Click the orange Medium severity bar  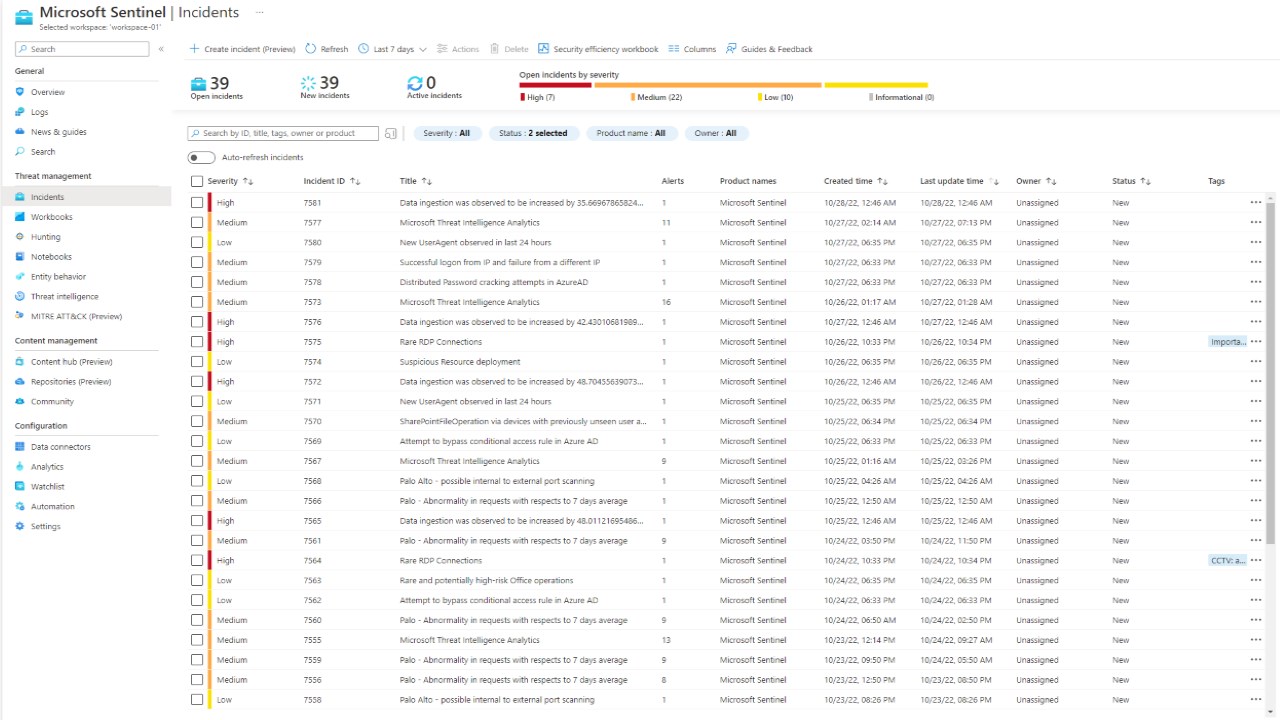pos(708,85)
